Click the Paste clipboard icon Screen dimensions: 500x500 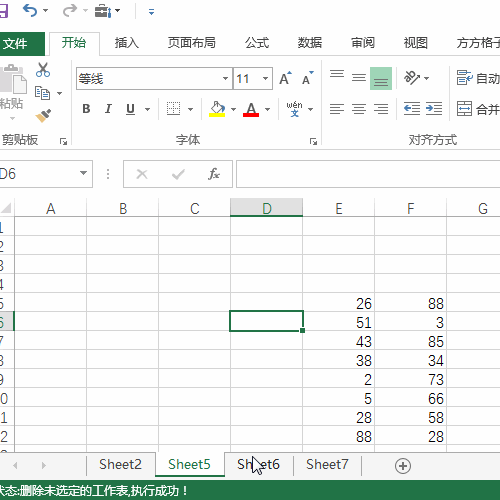(14, 79)
